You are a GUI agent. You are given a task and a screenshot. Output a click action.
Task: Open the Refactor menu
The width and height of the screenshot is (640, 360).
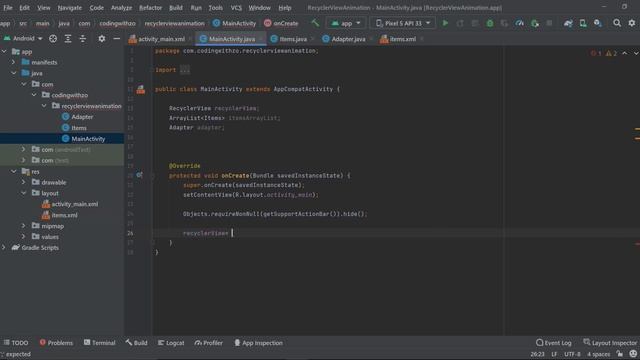click(x=150, y=8)
